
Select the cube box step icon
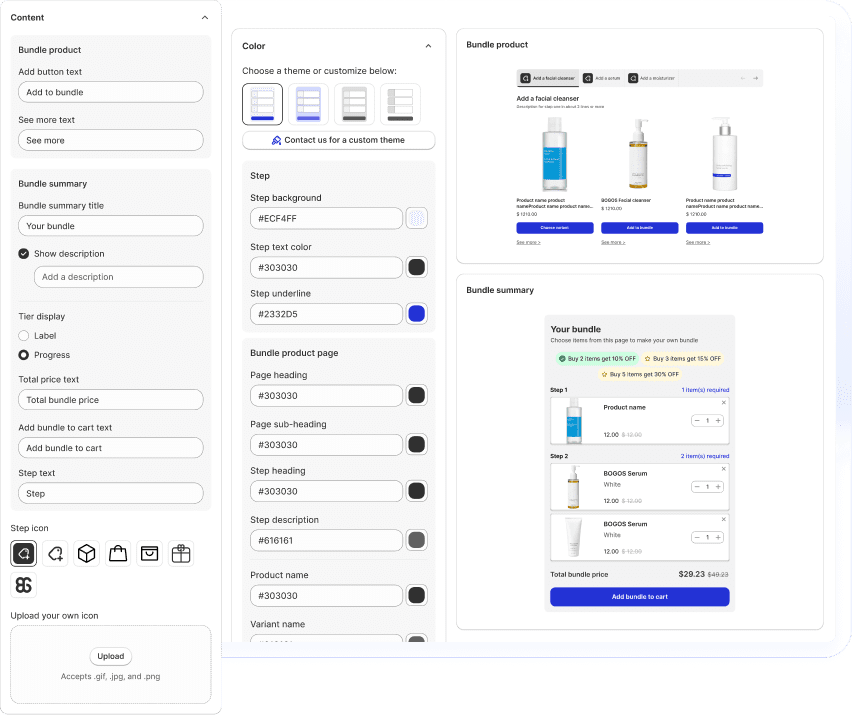(87, 553)
